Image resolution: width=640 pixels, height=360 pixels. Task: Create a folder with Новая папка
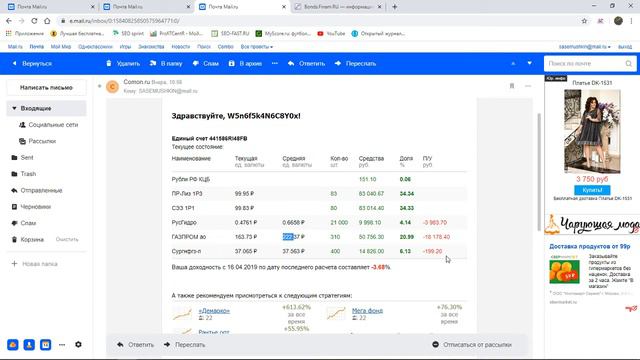35,264
